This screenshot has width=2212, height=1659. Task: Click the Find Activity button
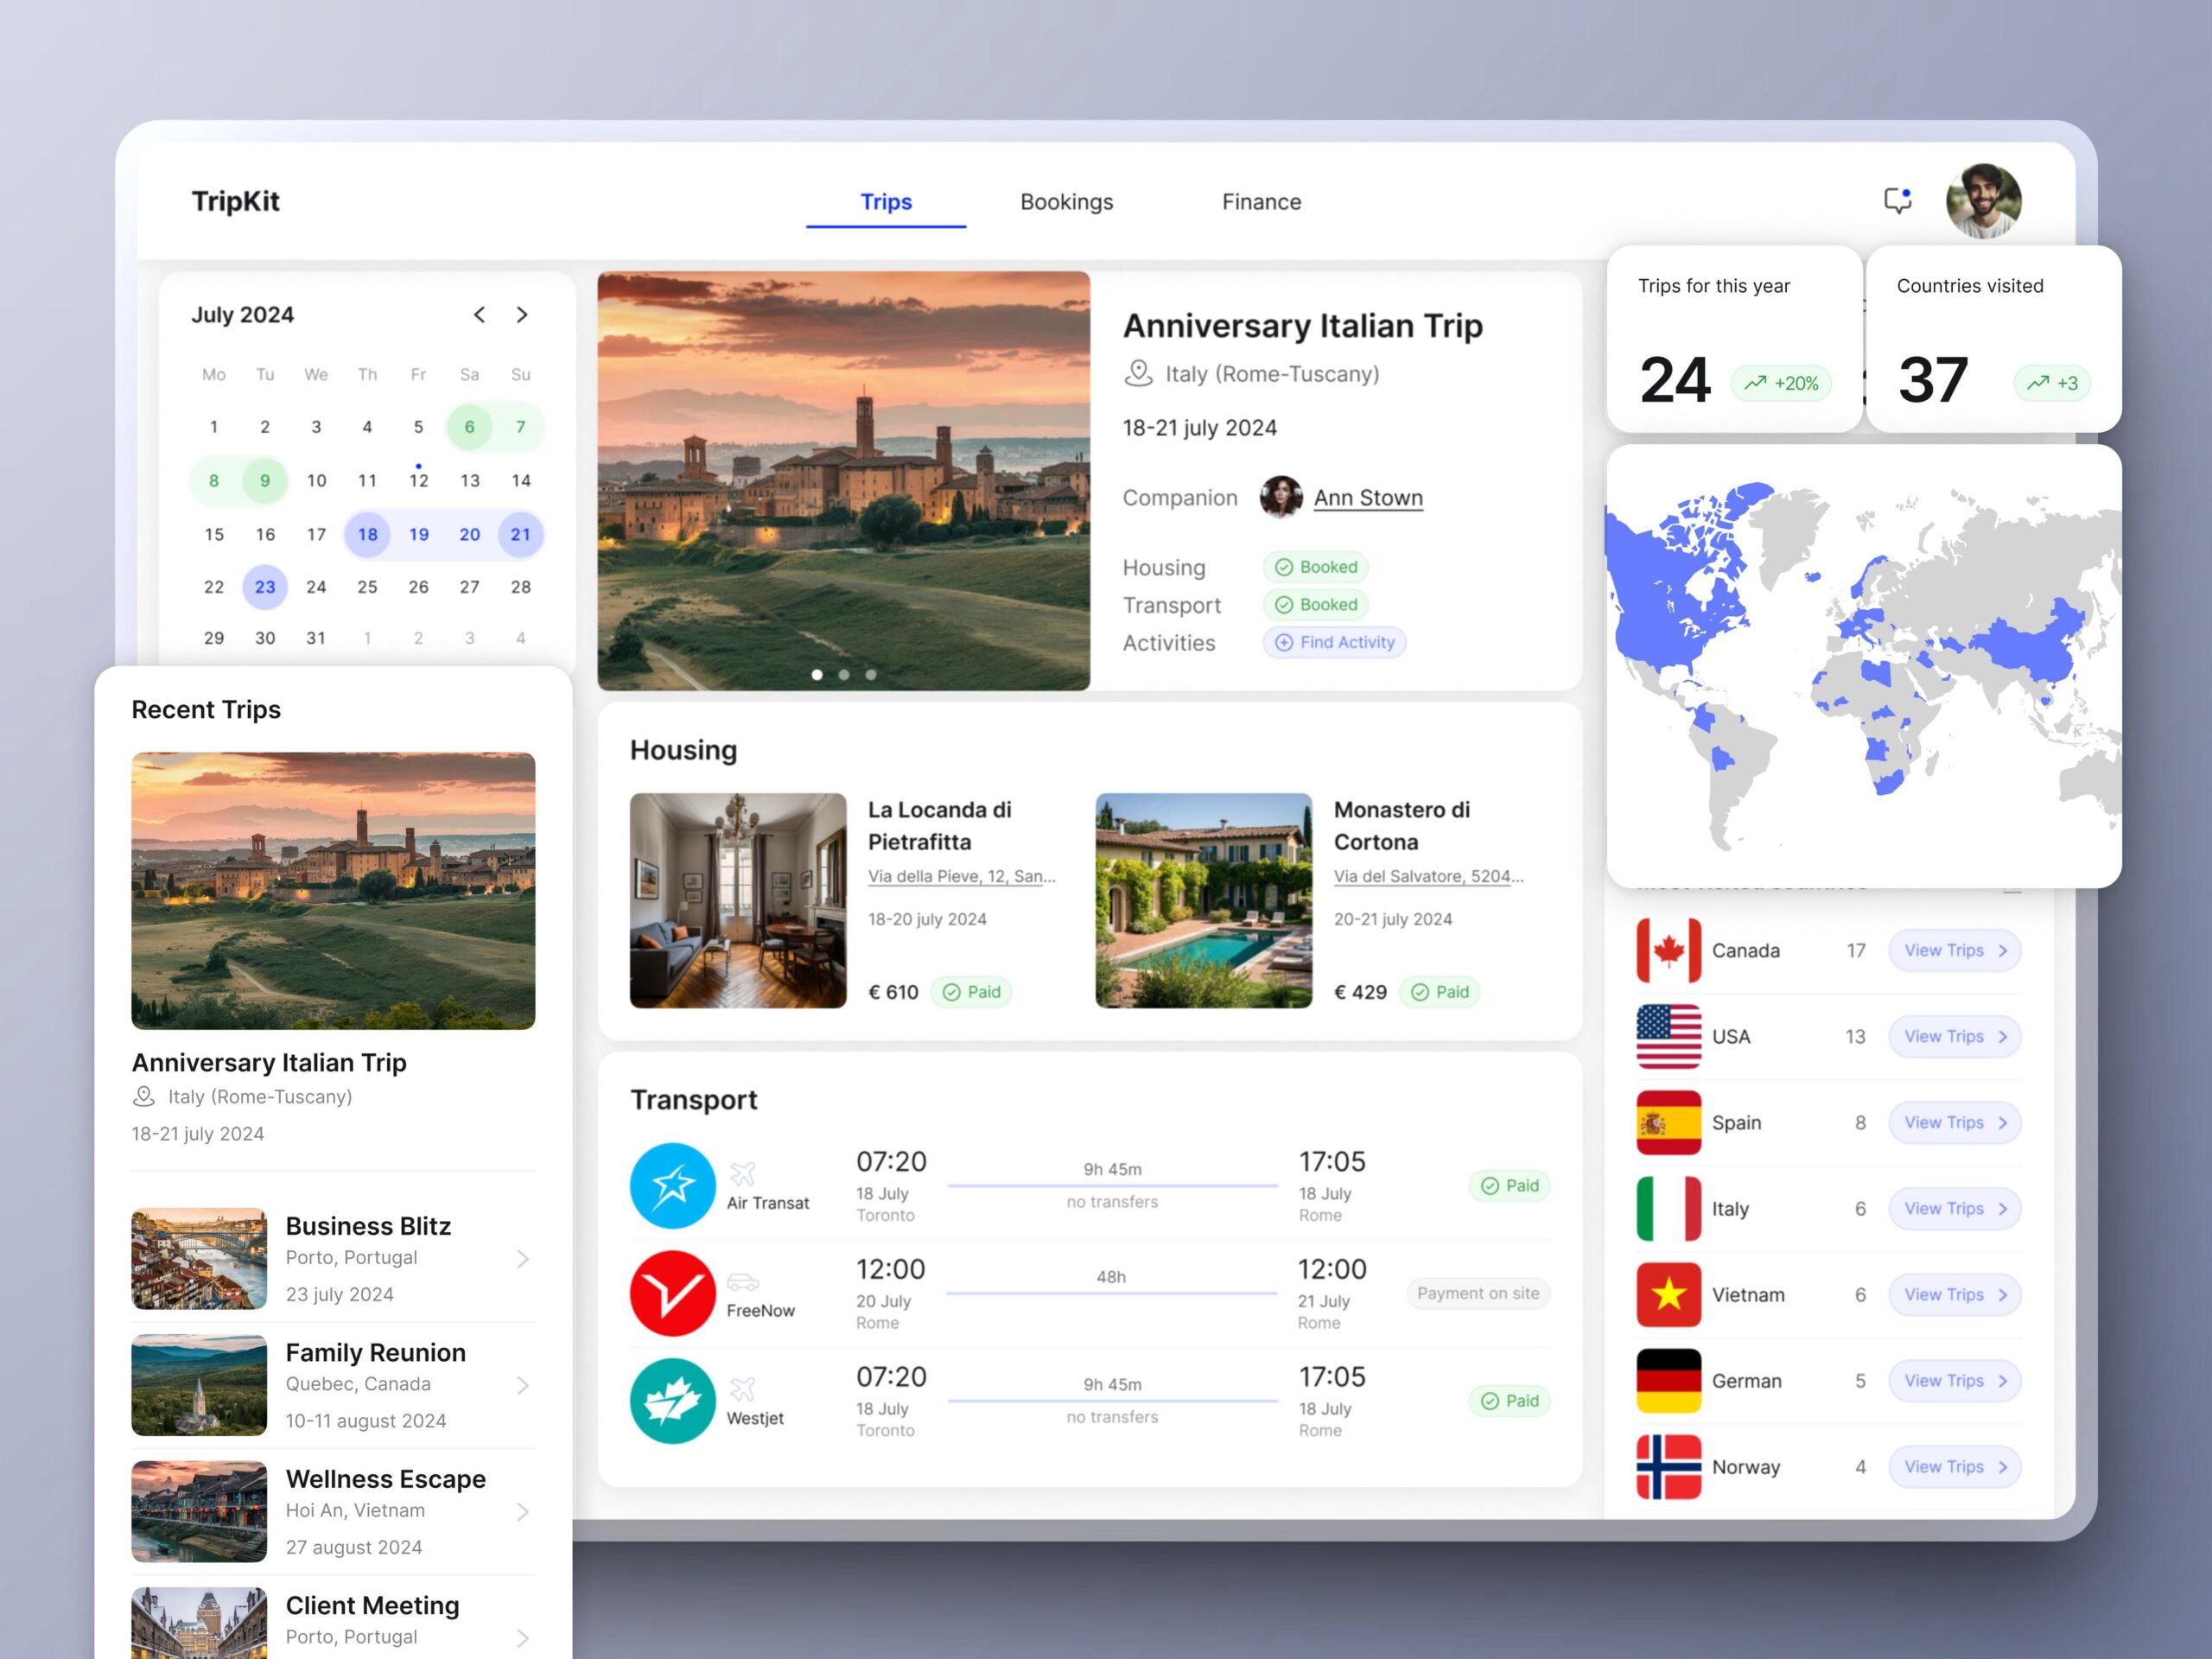click(x=1335, y=642)
